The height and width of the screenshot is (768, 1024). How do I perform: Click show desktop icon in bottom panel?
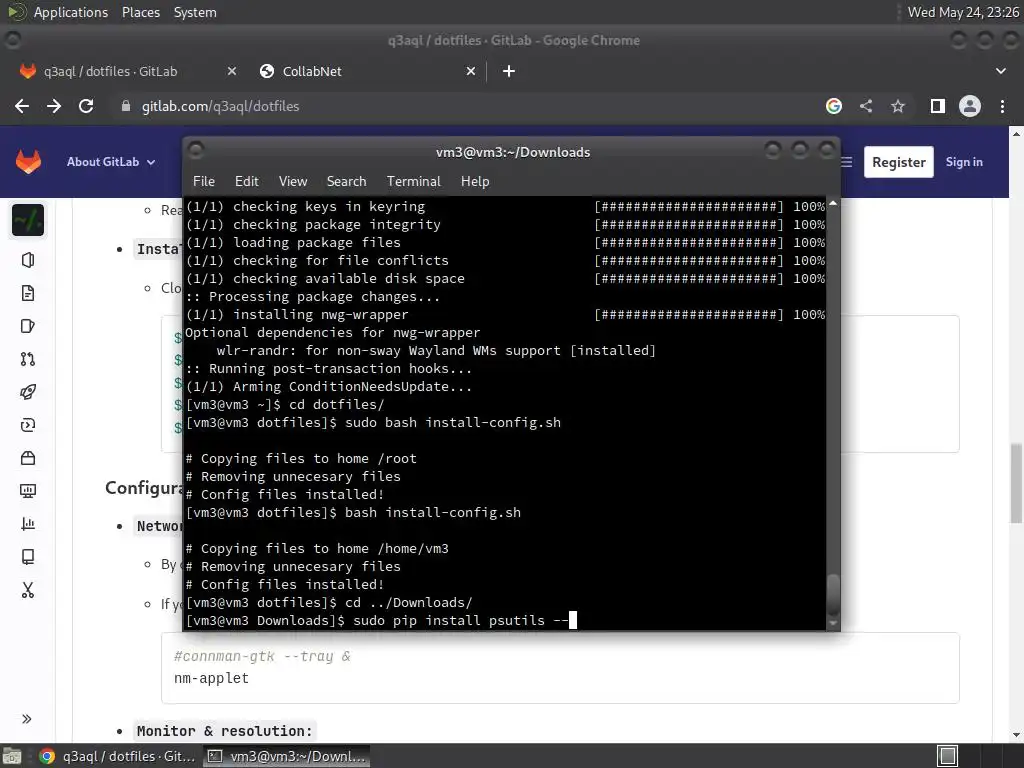[x=12, y=756]
